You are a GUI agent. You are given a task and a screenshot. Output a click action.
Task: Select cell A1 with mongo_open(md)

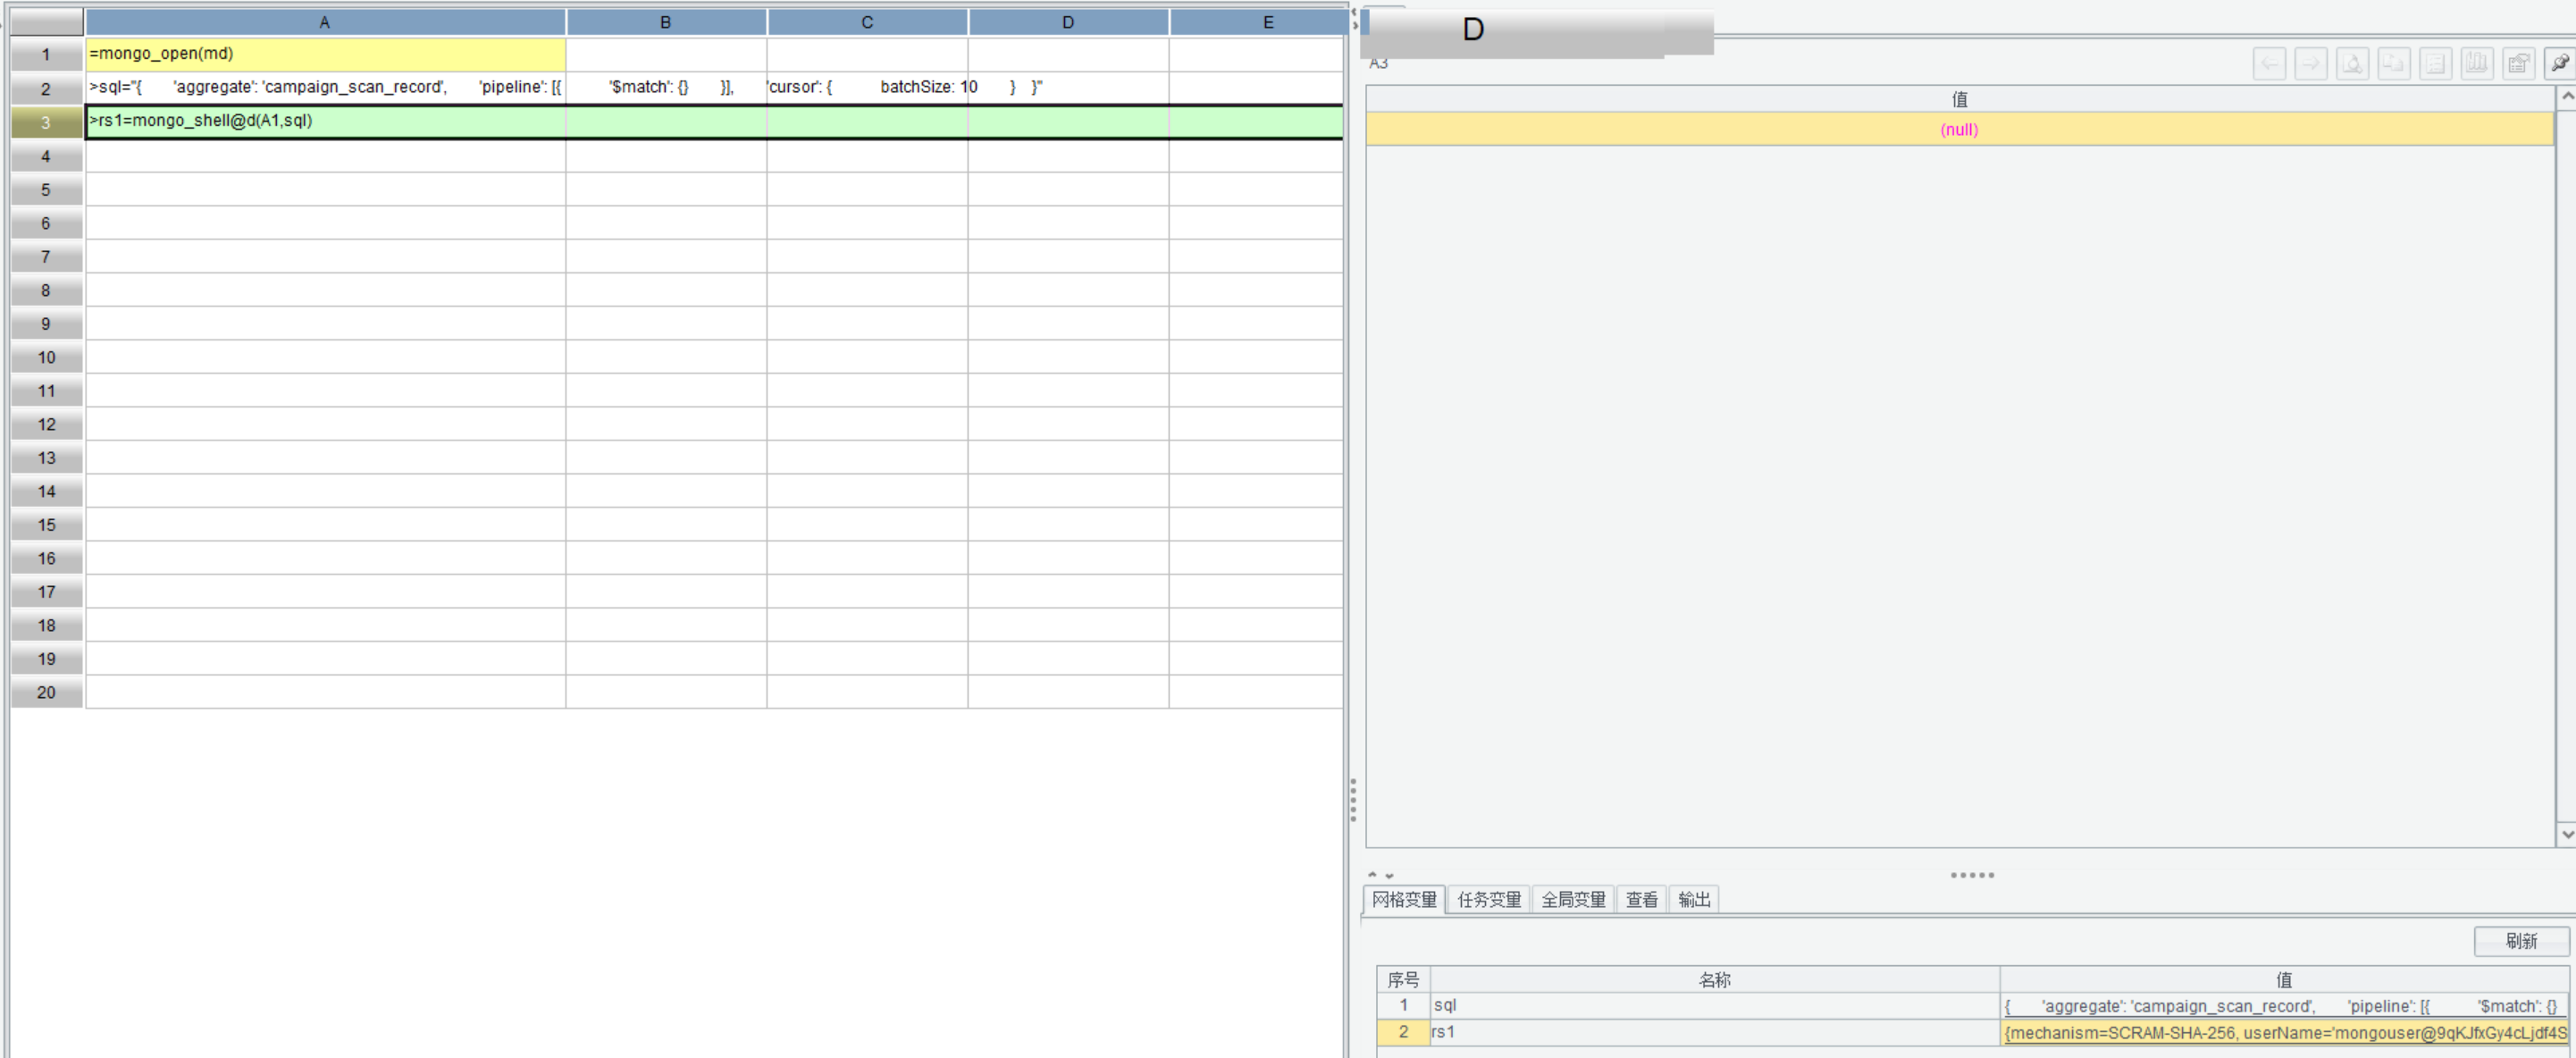(325, 54)
